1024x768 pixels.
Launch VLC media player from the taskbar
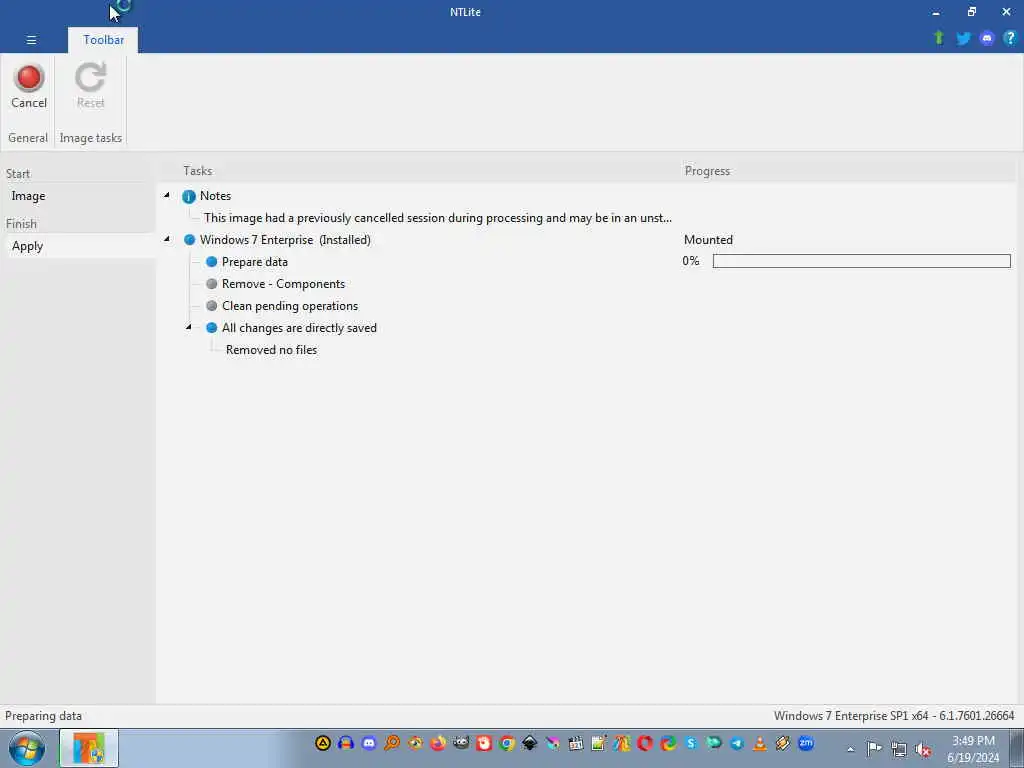tap(760, 743)
